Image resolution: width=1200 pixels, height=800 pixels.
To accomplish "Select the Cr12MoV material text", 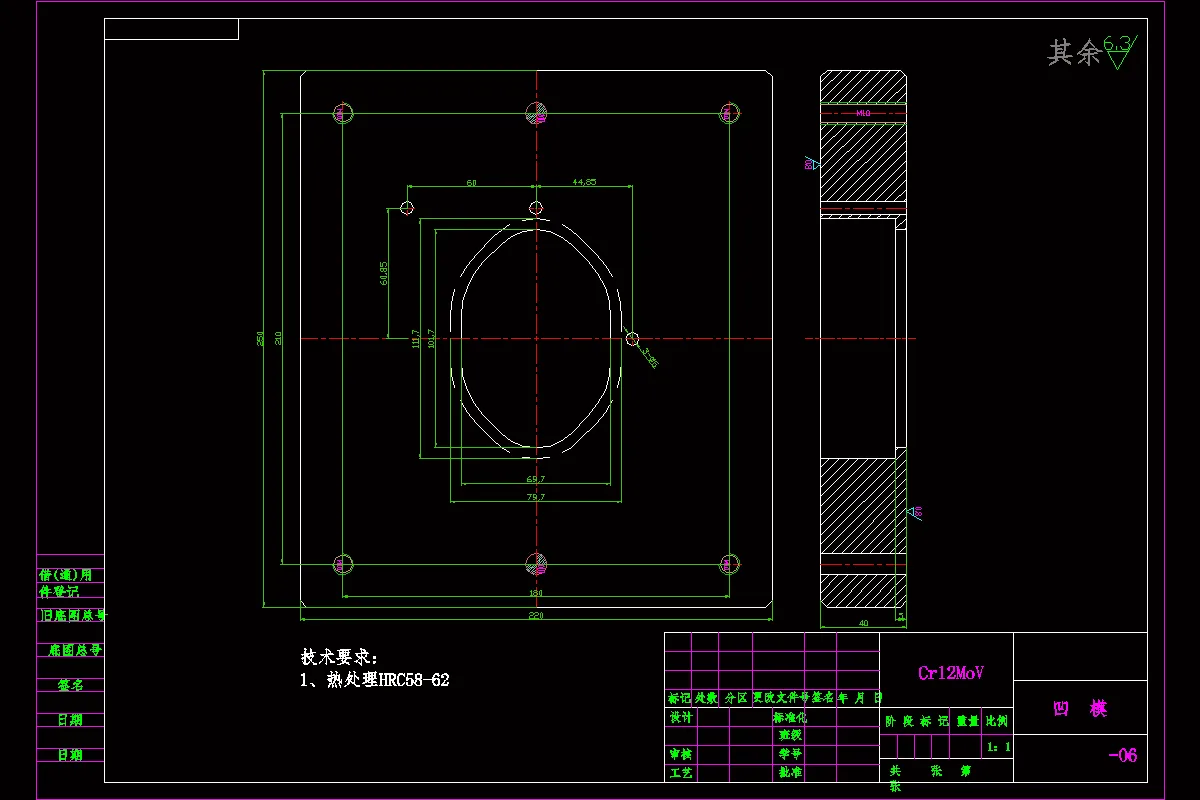I will (x=950, y=673).
